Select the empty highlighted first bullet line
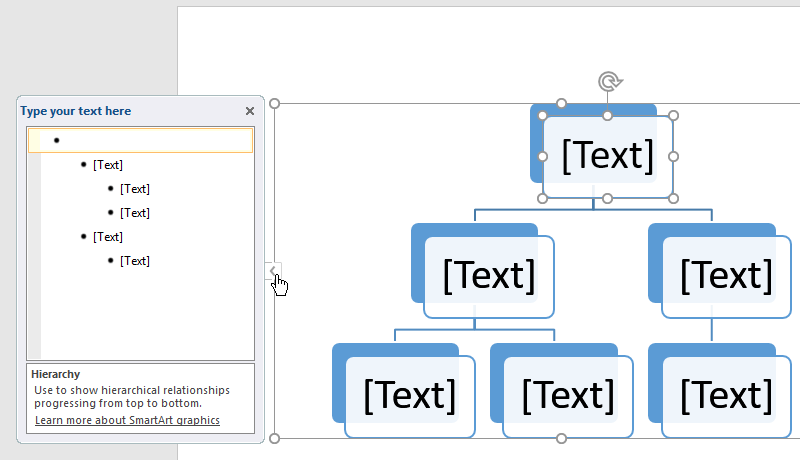 tap(140, 140)
